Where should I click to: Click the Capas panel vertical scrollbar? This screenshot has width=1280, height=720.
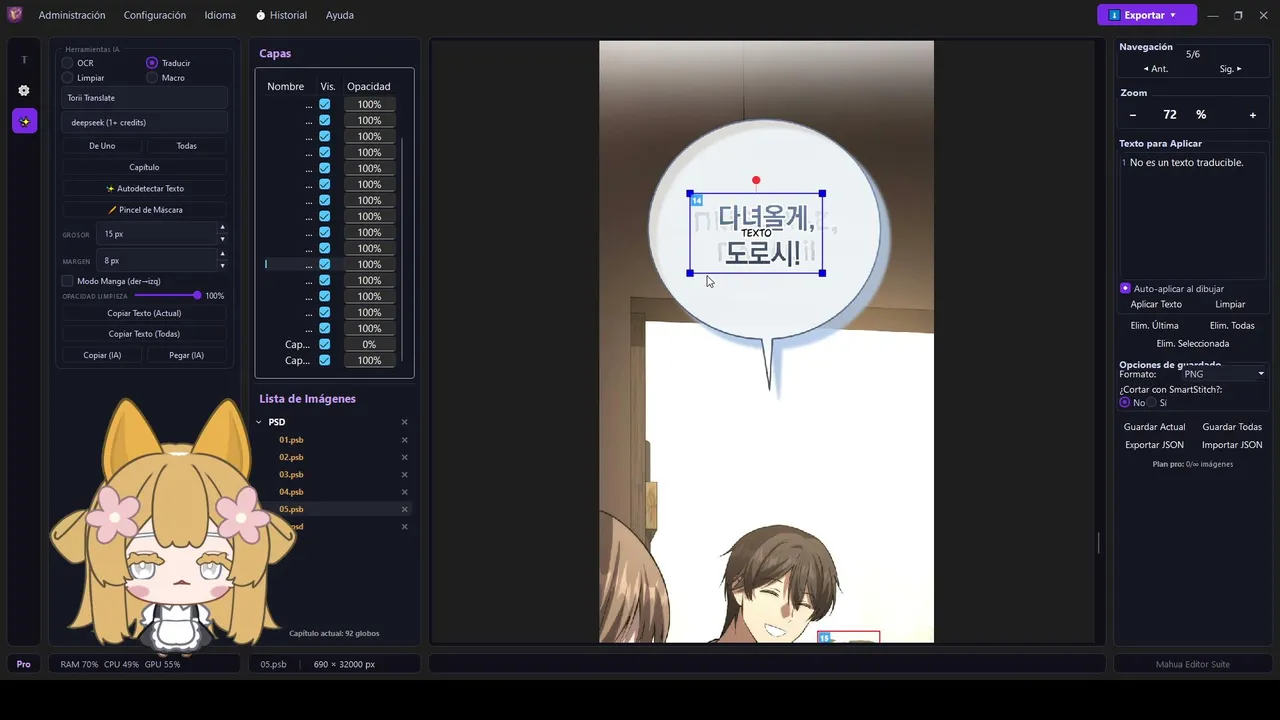tap(401, 250)
